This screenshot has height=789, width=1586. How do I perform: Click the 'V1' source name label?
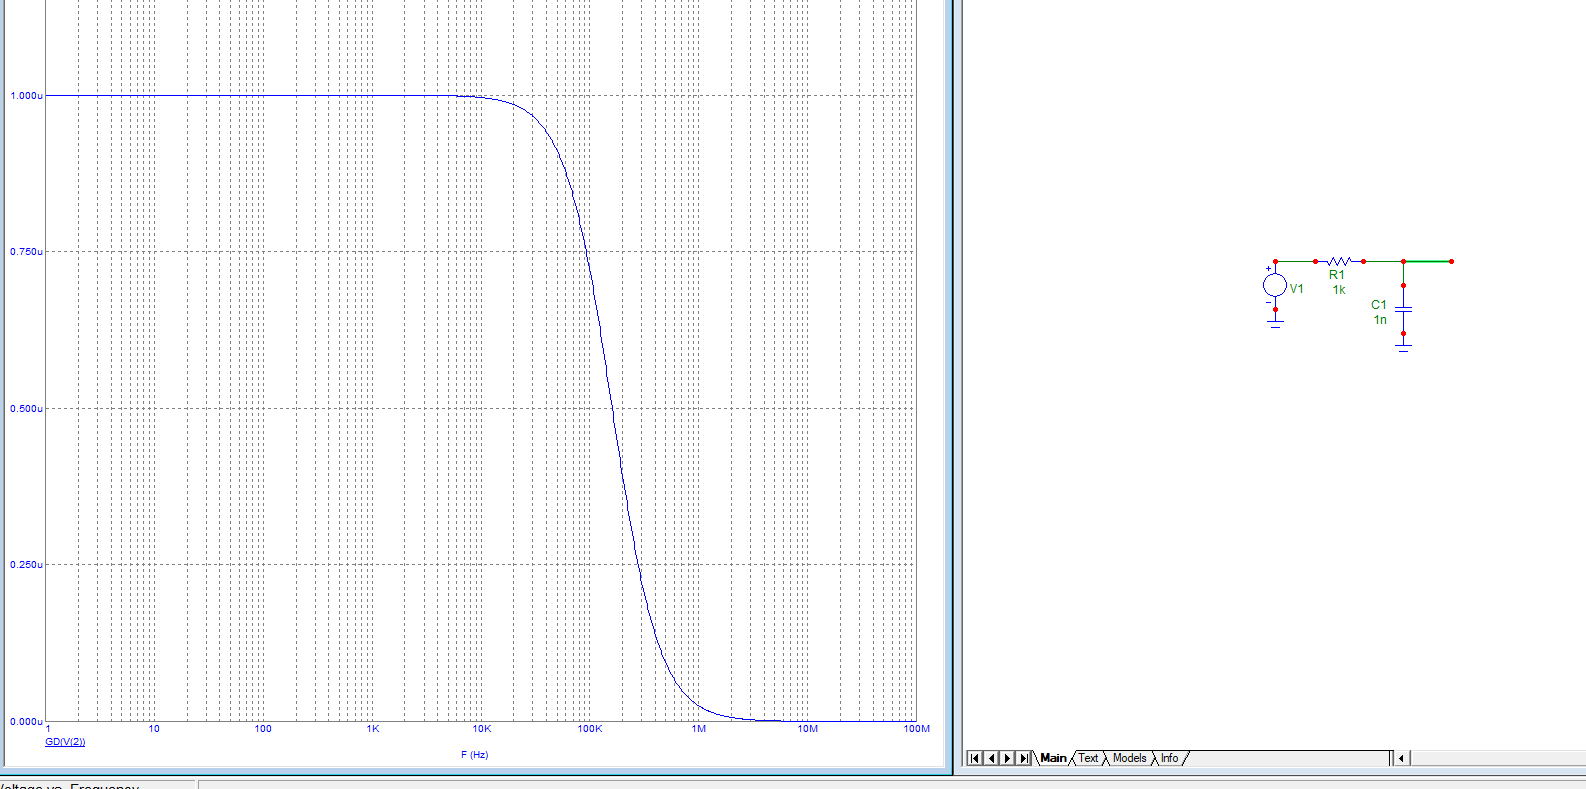click(1297, 289)
